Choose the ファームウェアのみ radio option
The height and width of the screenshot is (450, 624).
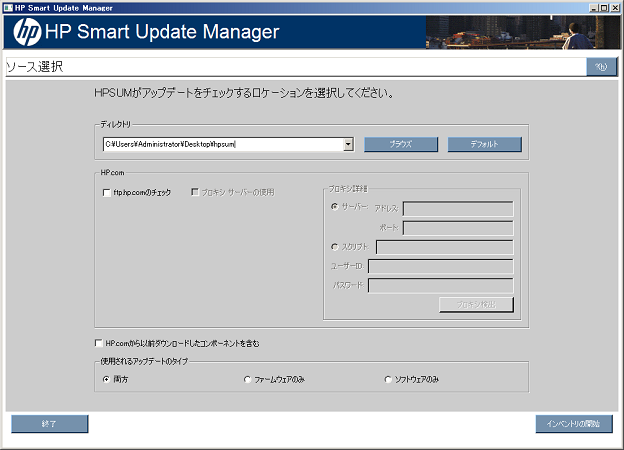click(248, 380)
